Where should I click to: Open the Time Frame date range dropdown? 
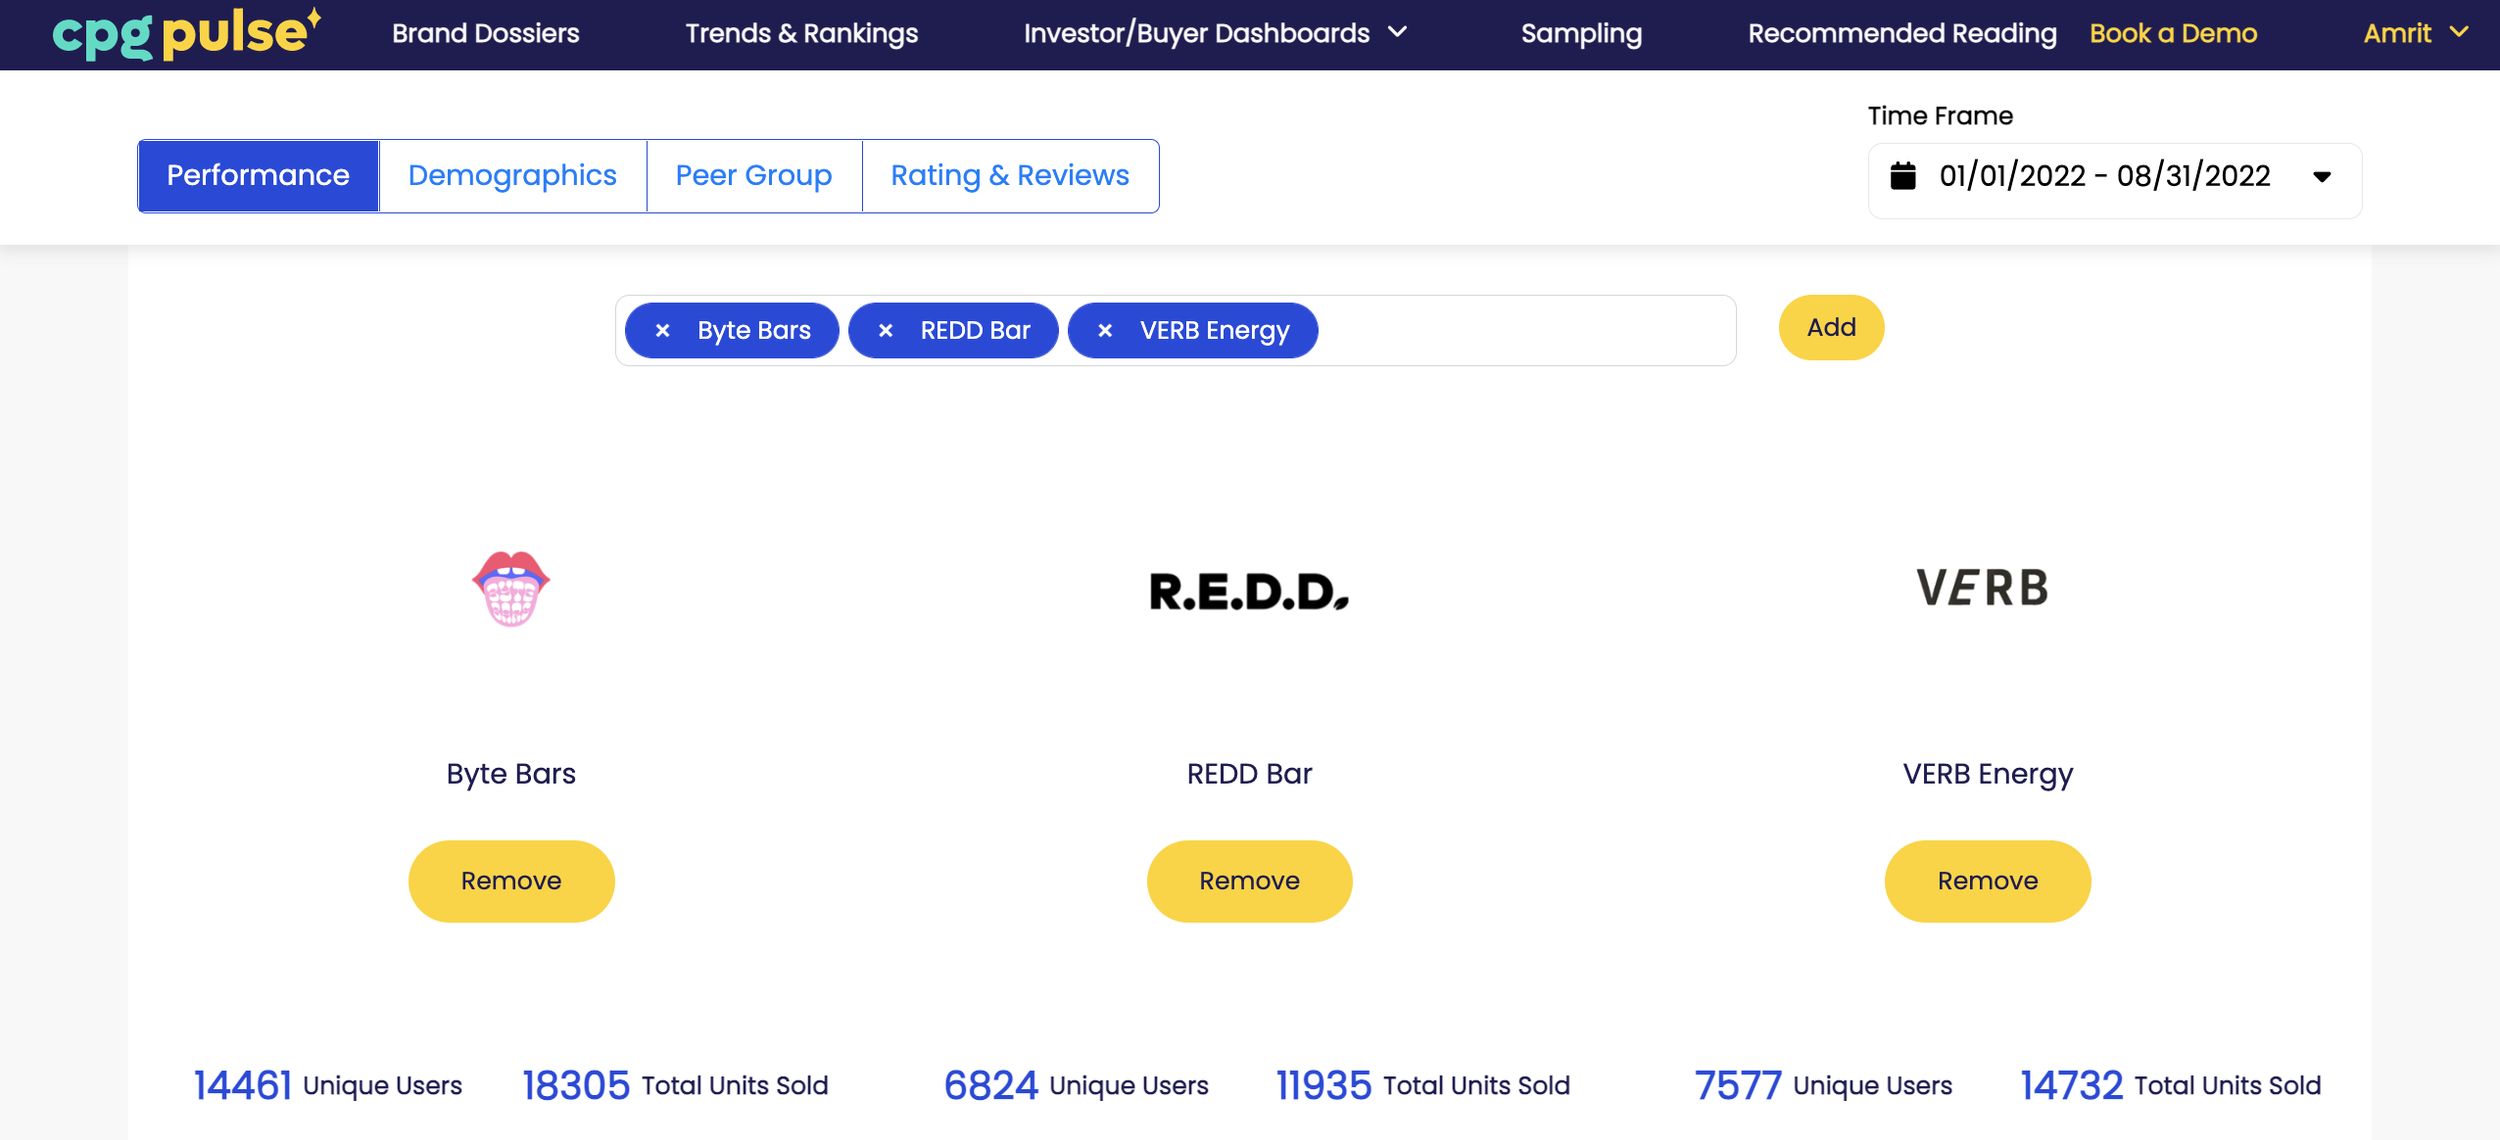tap(2321, 177)
